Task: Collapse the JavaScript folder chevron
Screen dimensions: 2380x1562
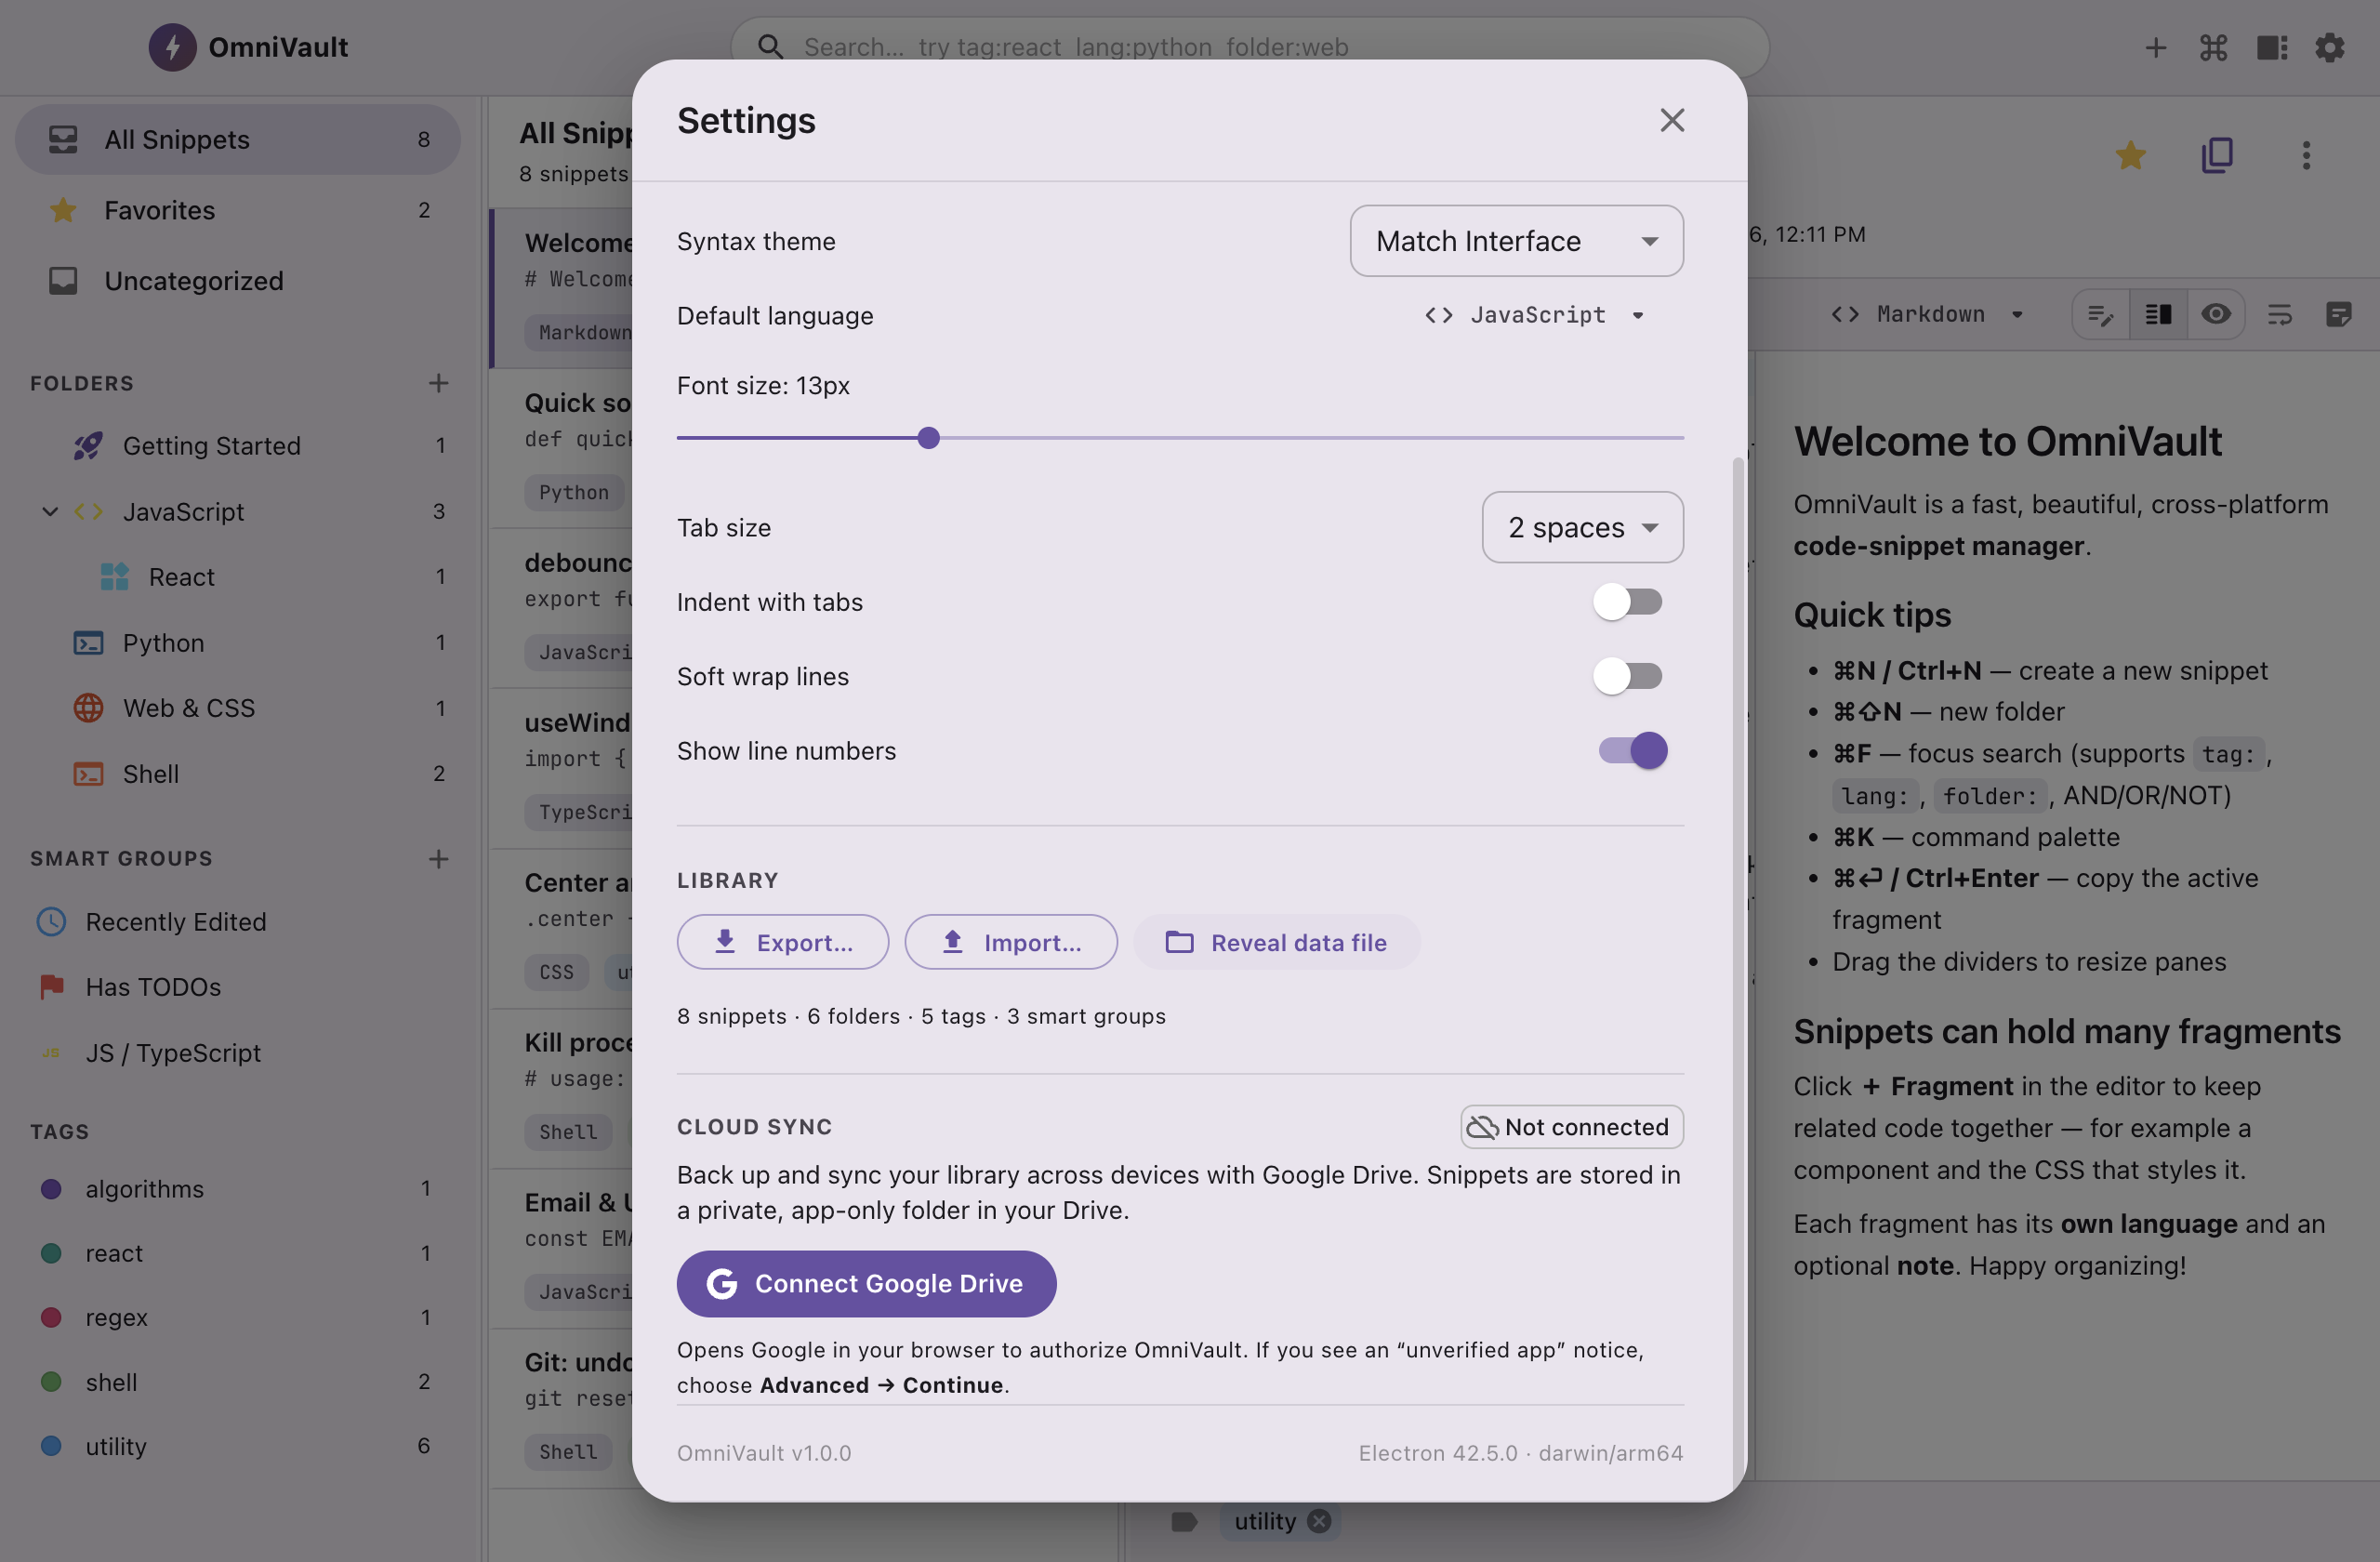Action: coord(50,512)
